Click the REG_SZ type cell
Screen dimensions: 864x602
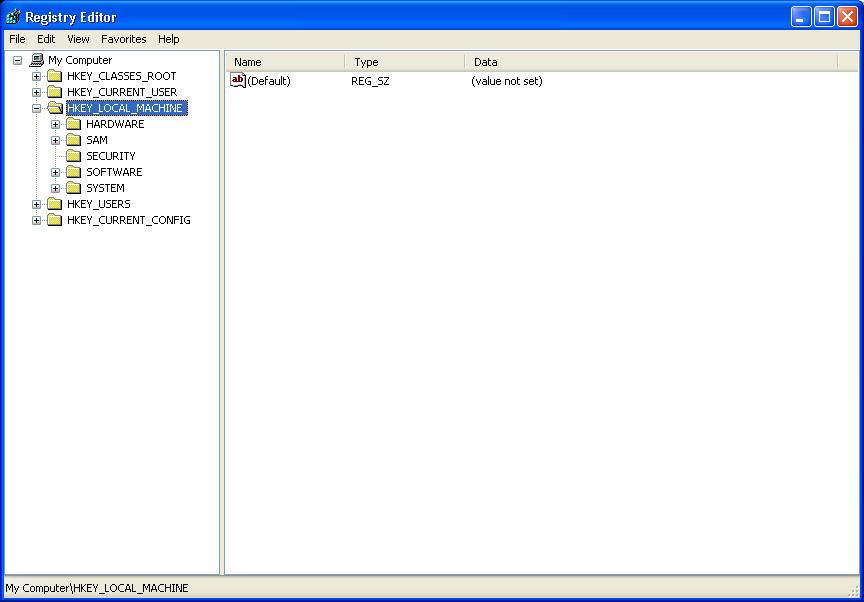370,81
